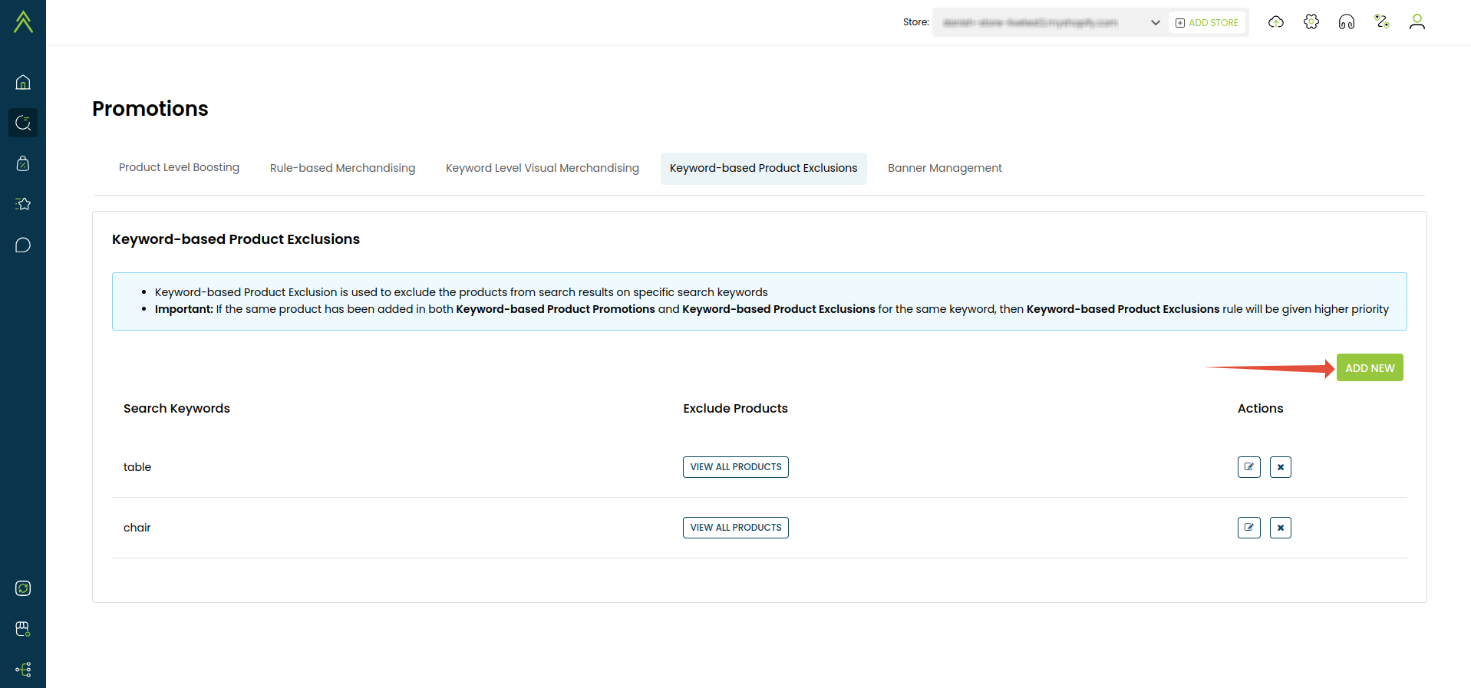Edit the table keyword exclusion
1471x688 pixels.
tap(1249, 467)
